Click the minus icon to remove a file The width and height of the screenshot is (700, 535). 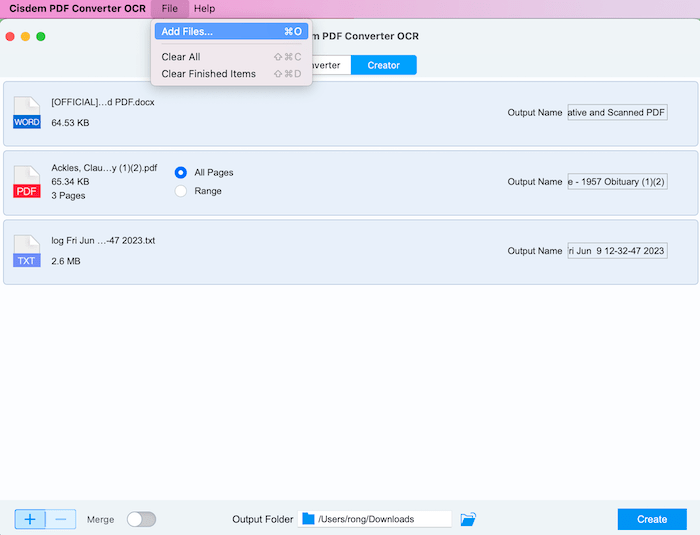61,519
